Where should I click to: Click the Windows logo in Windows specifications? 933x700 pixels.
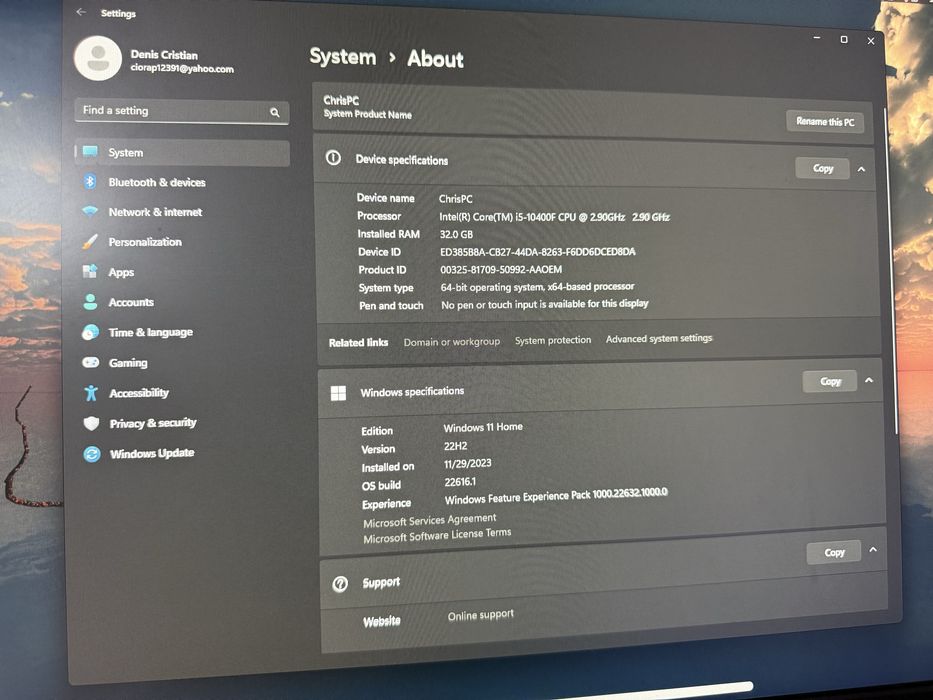338,392
